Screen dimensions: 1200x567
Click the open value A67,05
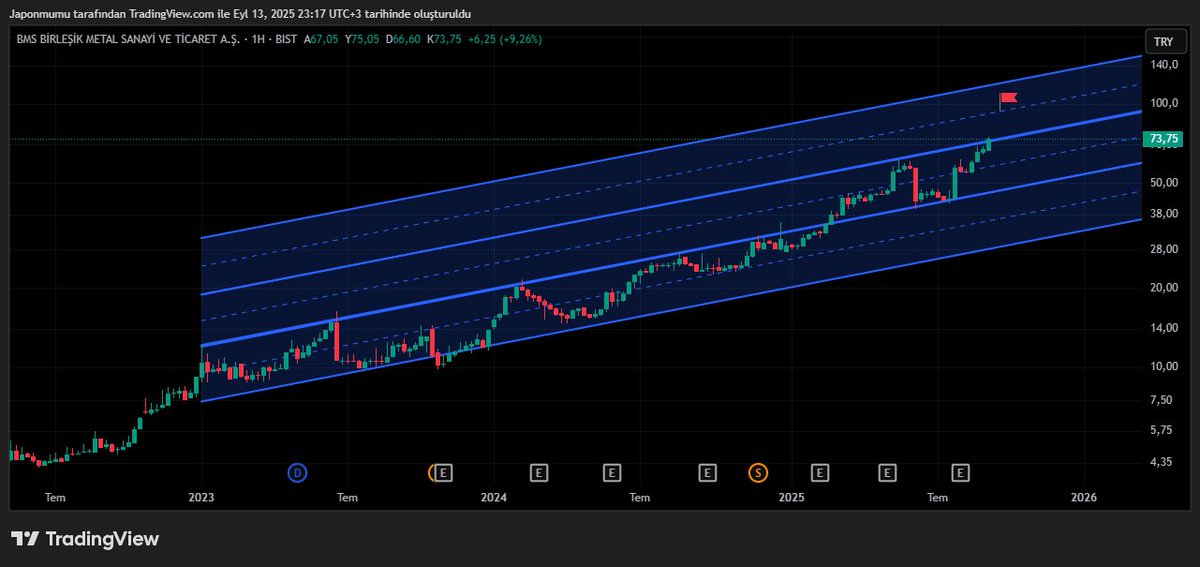click(x=321, y=40)
